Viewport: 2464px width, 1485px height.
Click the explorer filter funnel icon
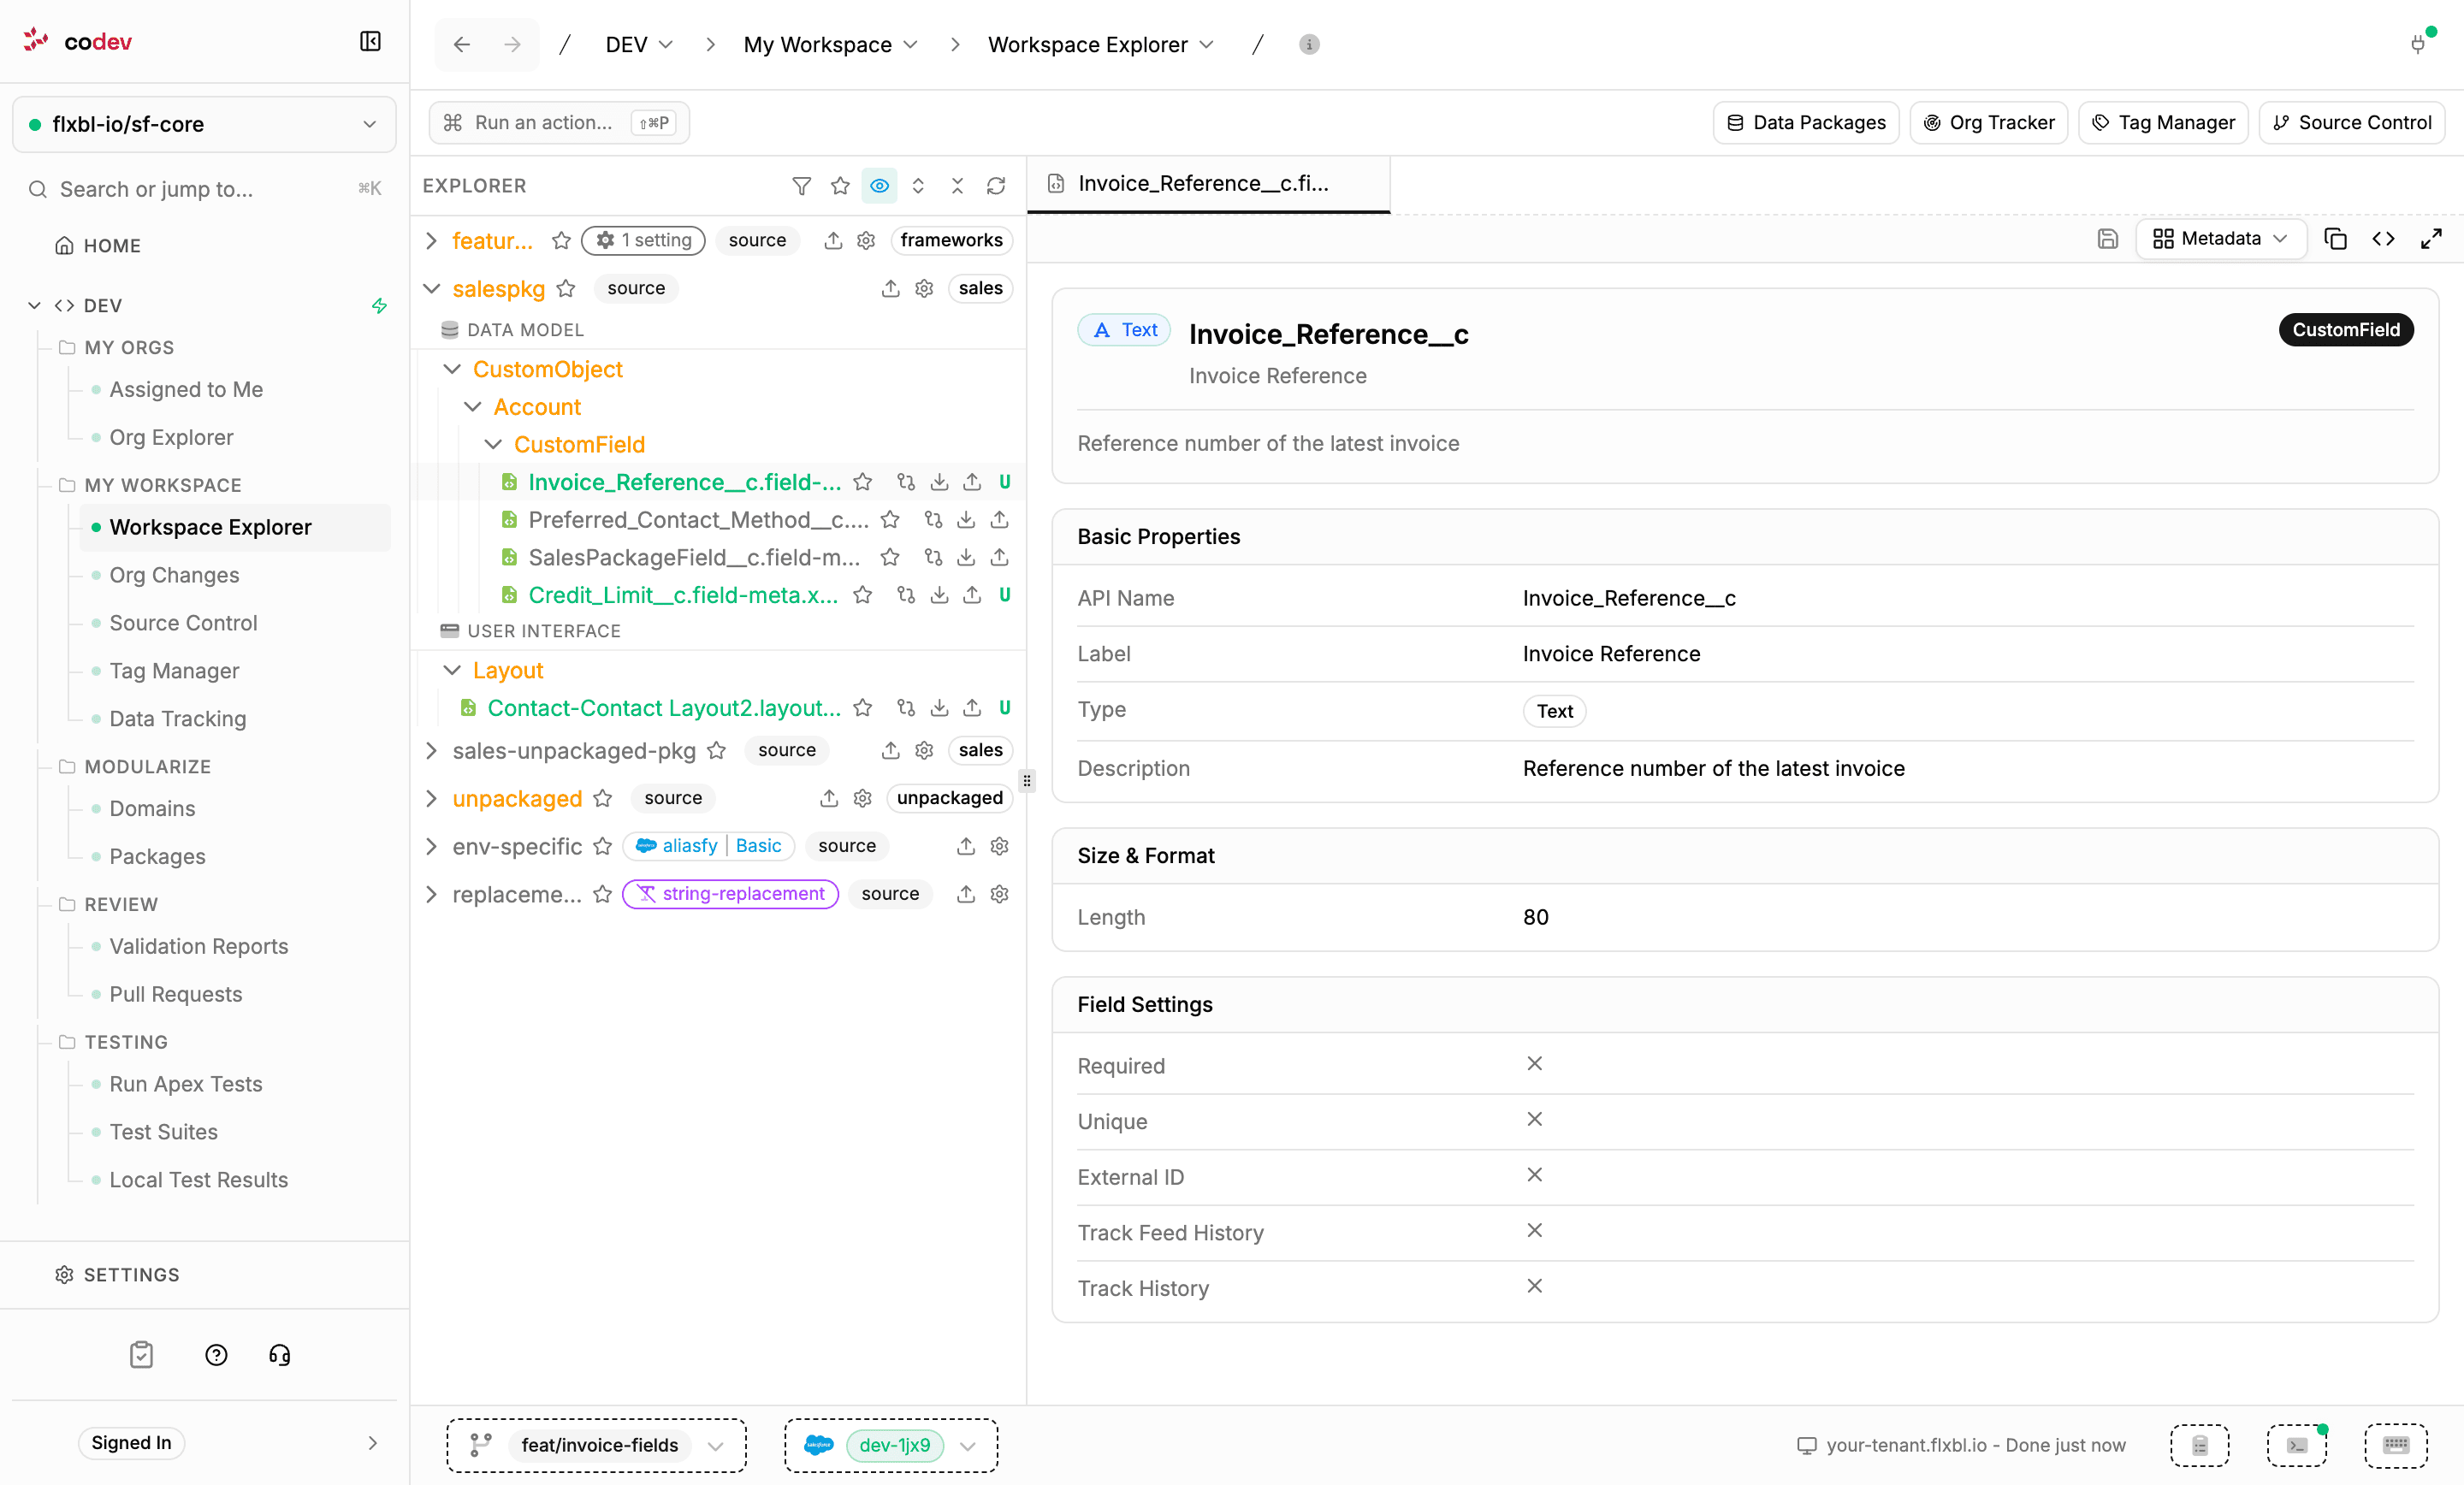tap(801, 185)
